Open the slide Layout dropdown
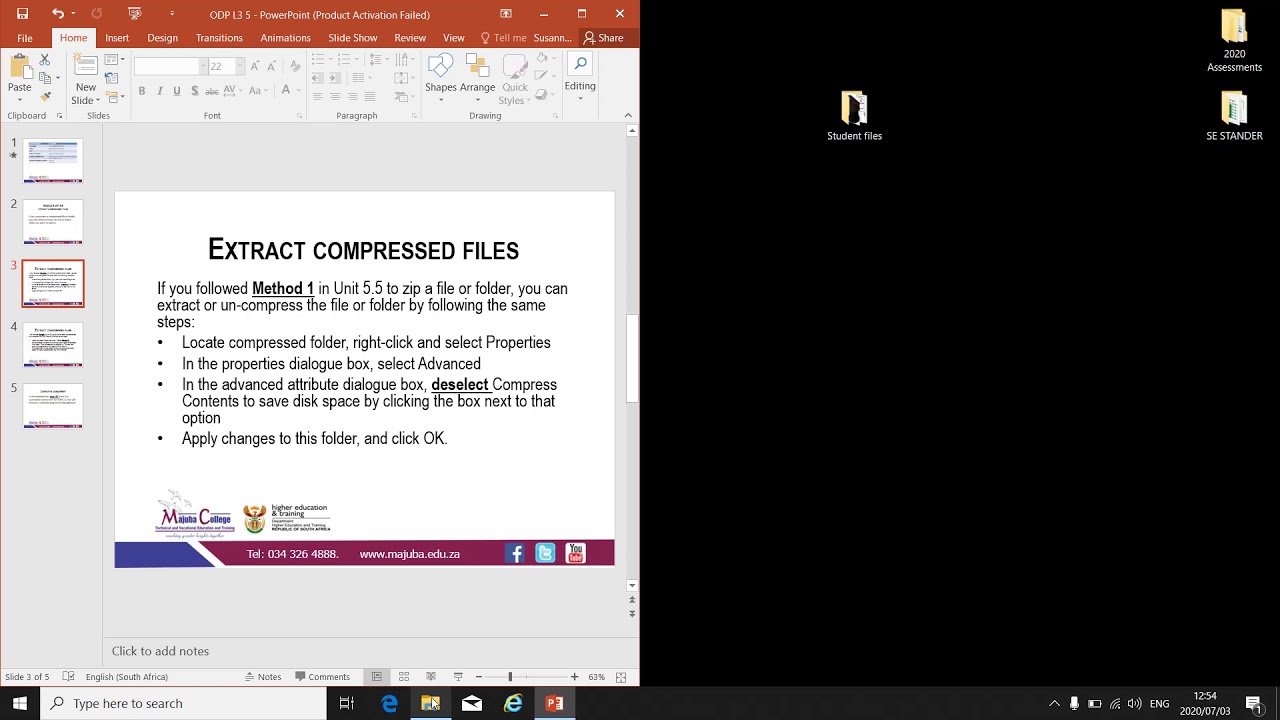This screenshot has height=720, width=1280. (114, 61)
